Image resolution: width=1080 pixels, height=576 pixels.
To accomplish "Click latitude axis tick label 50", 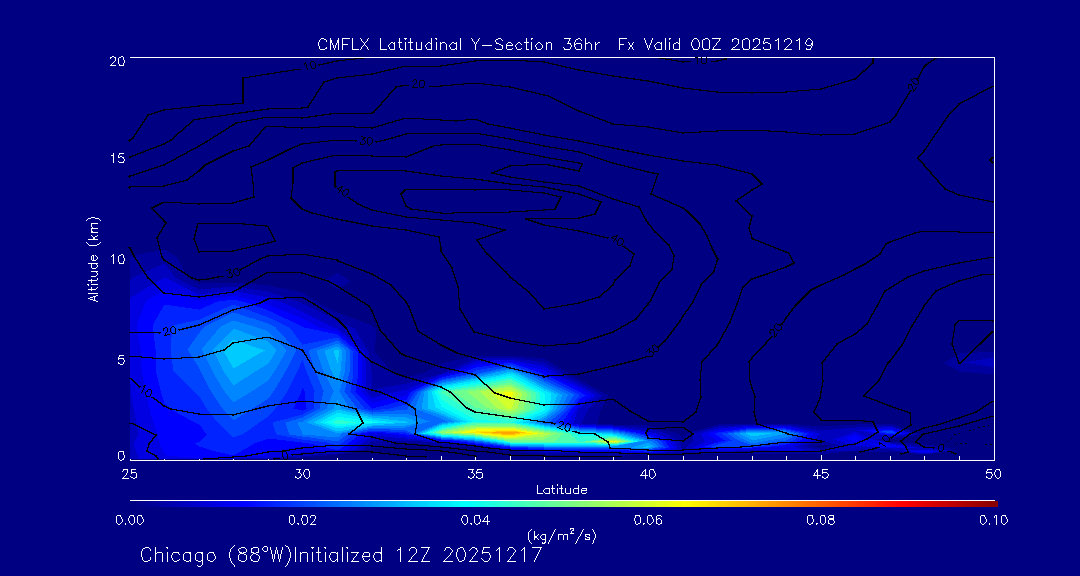I will pos(994,473).
